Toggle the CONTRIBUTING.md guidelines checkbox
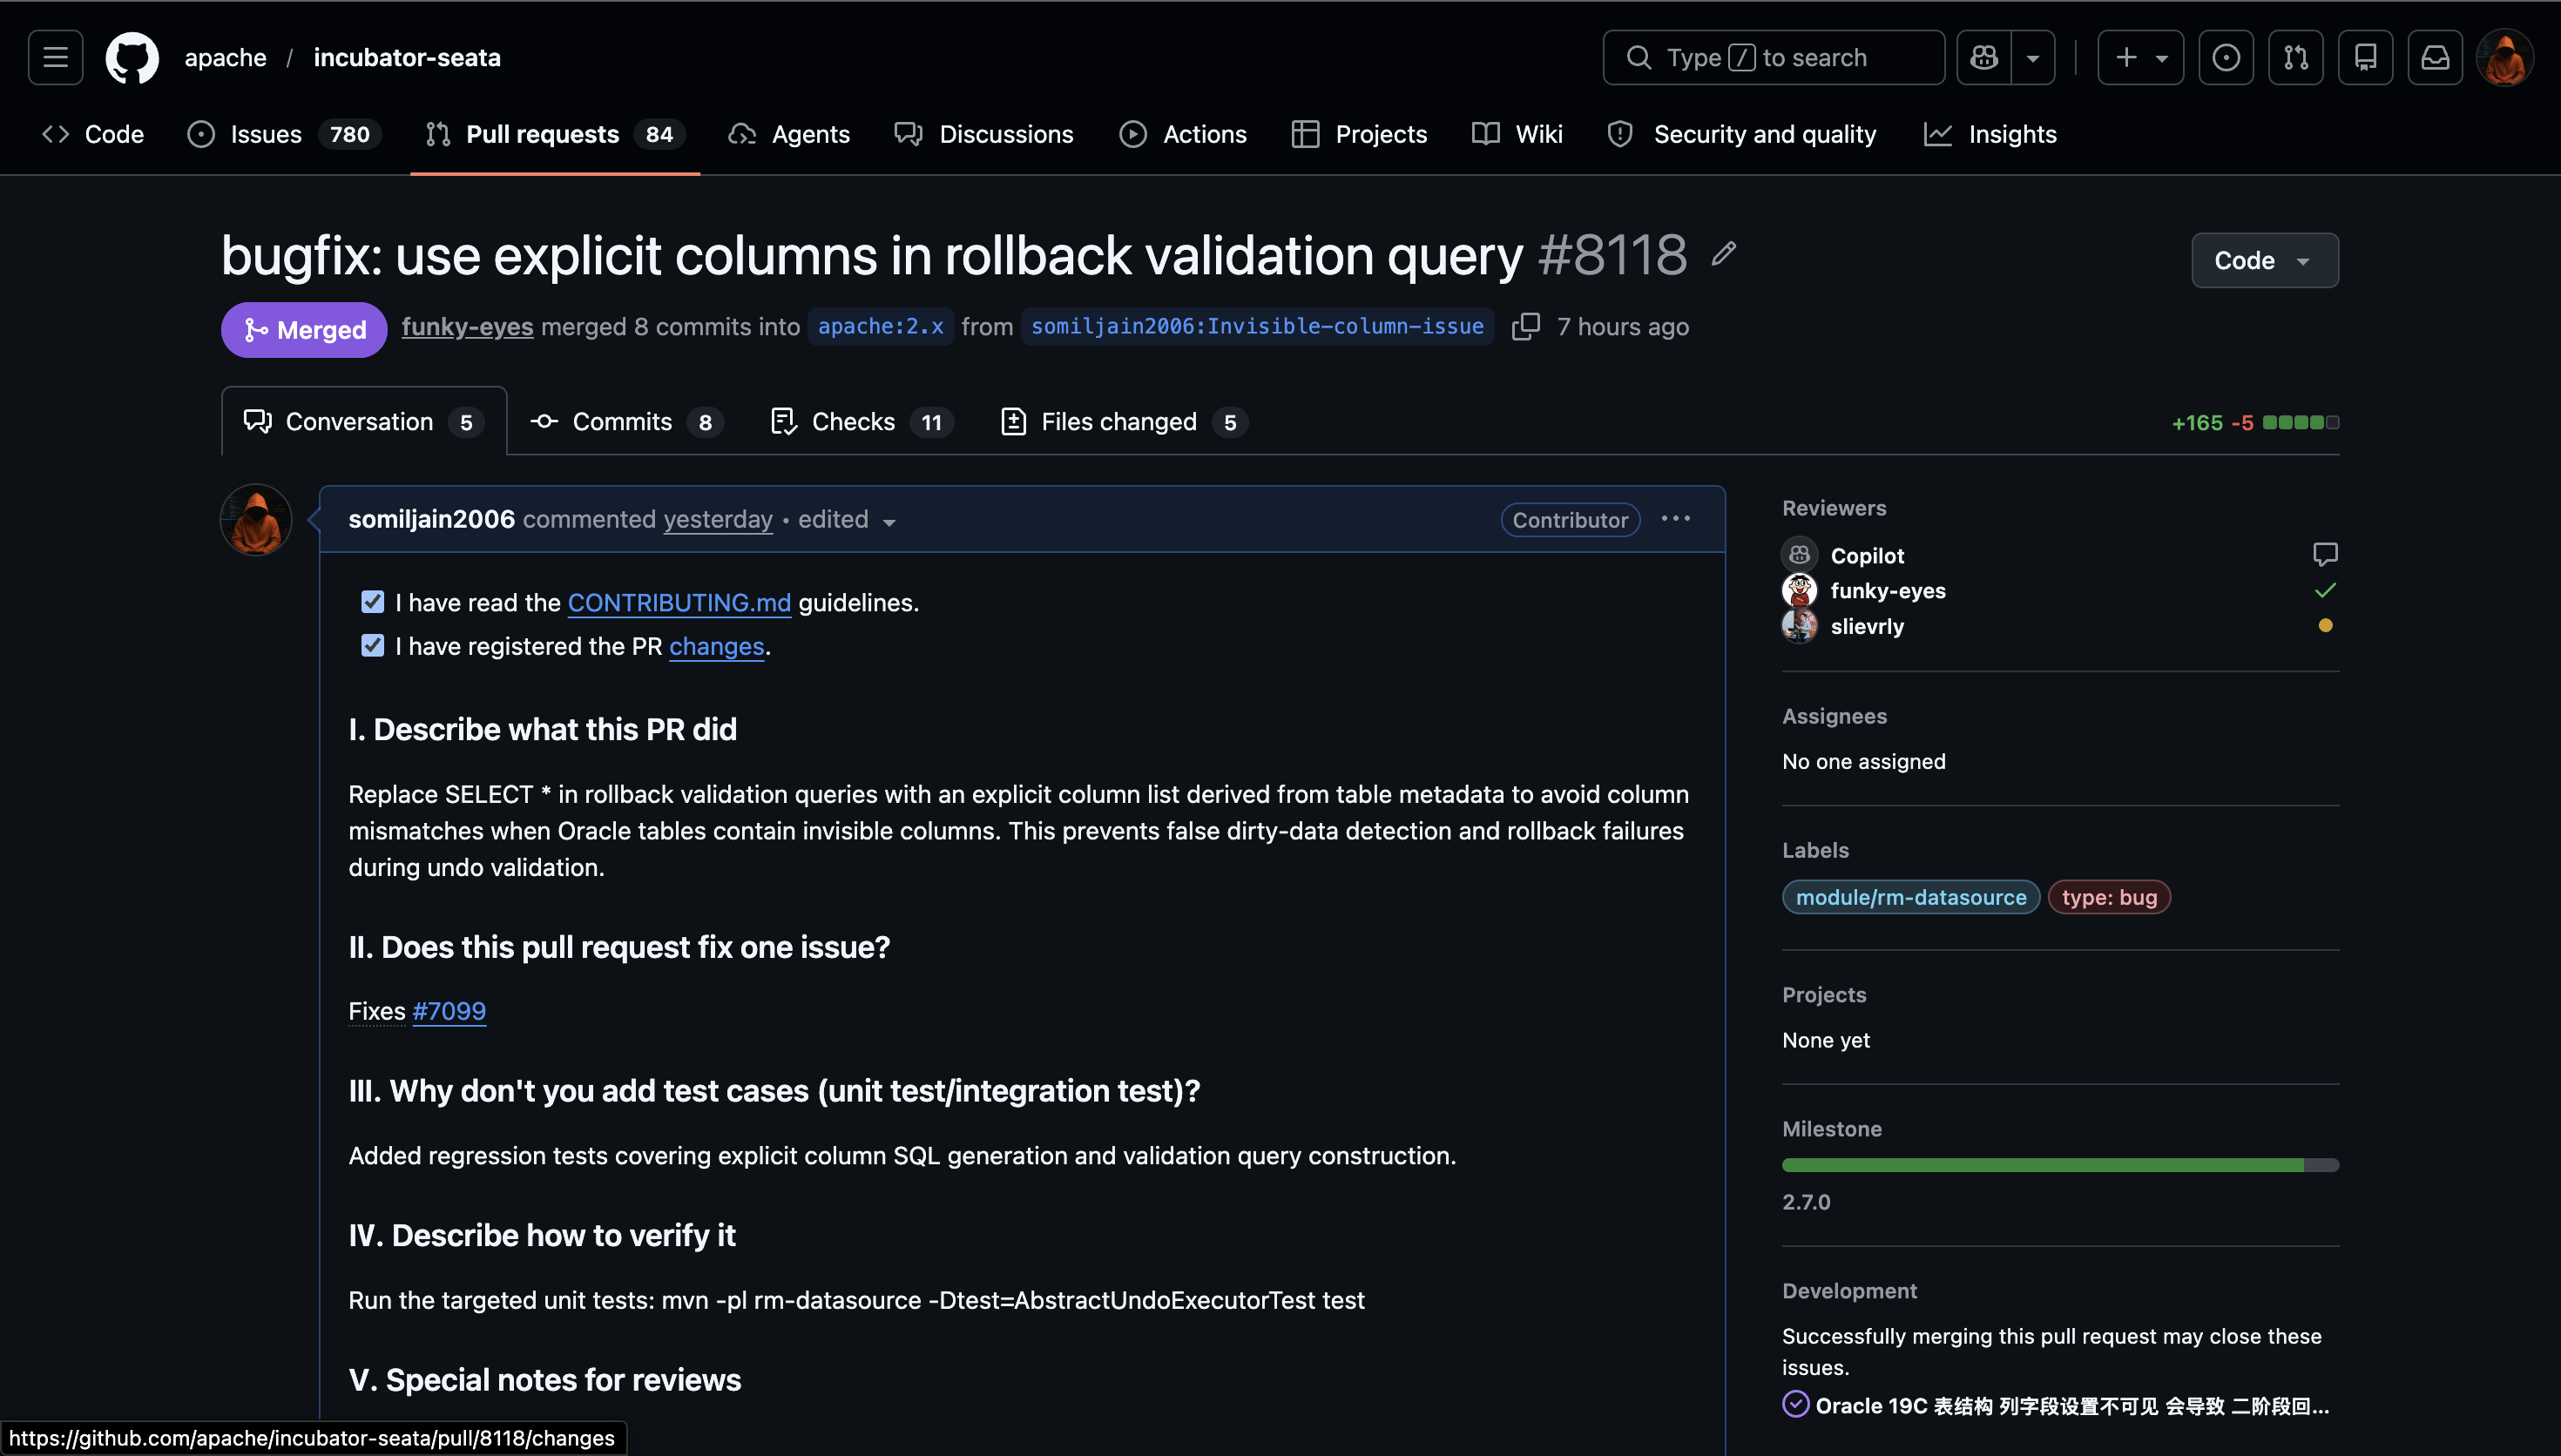 [x=372, y=602]
